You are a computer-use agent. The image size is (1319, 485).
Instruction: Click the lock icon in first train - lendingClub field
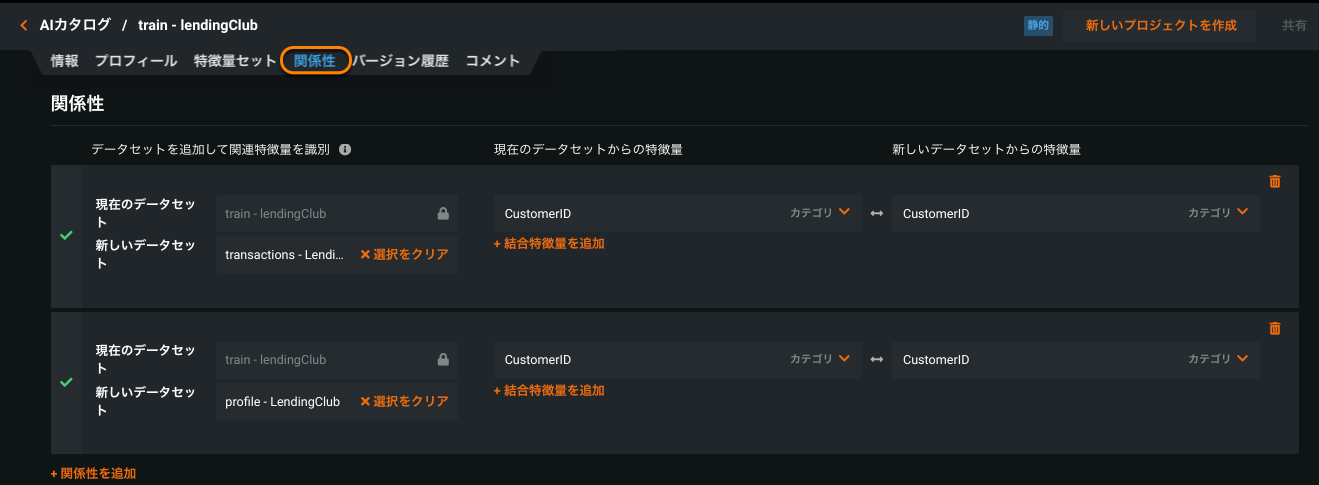coord(443,213)
